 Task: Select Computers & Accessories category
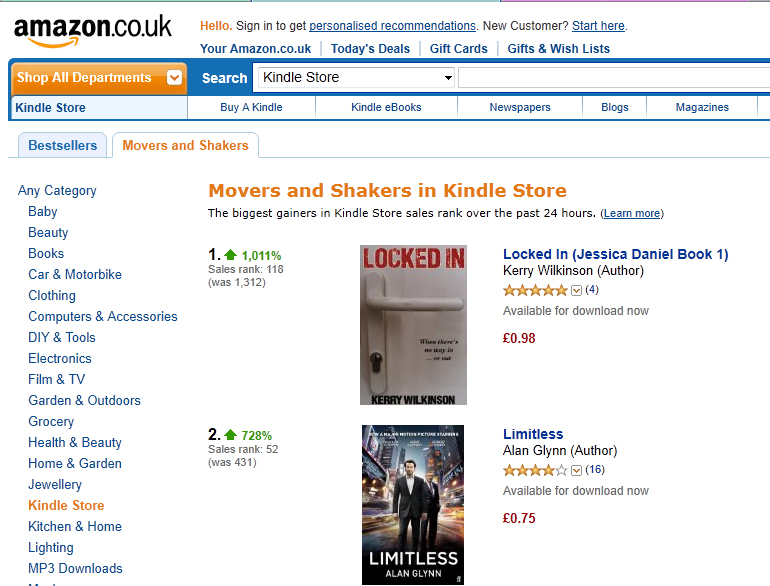point(103,316)
